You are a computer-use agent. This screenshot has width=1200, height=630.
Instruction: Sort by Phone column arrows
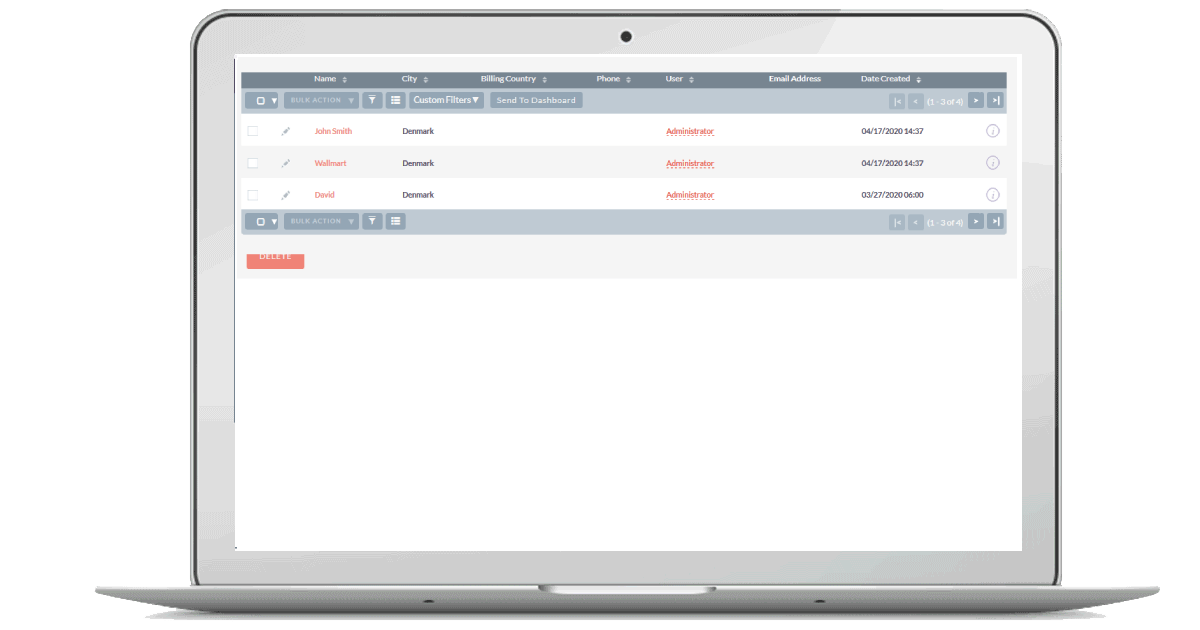coord(628,80)
